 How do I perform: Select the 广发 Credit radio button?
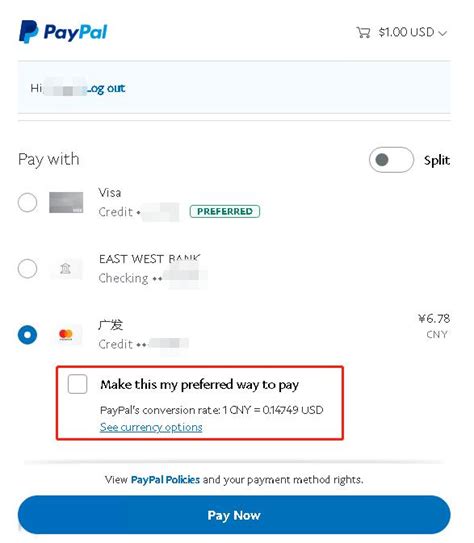tap(27, 335)
